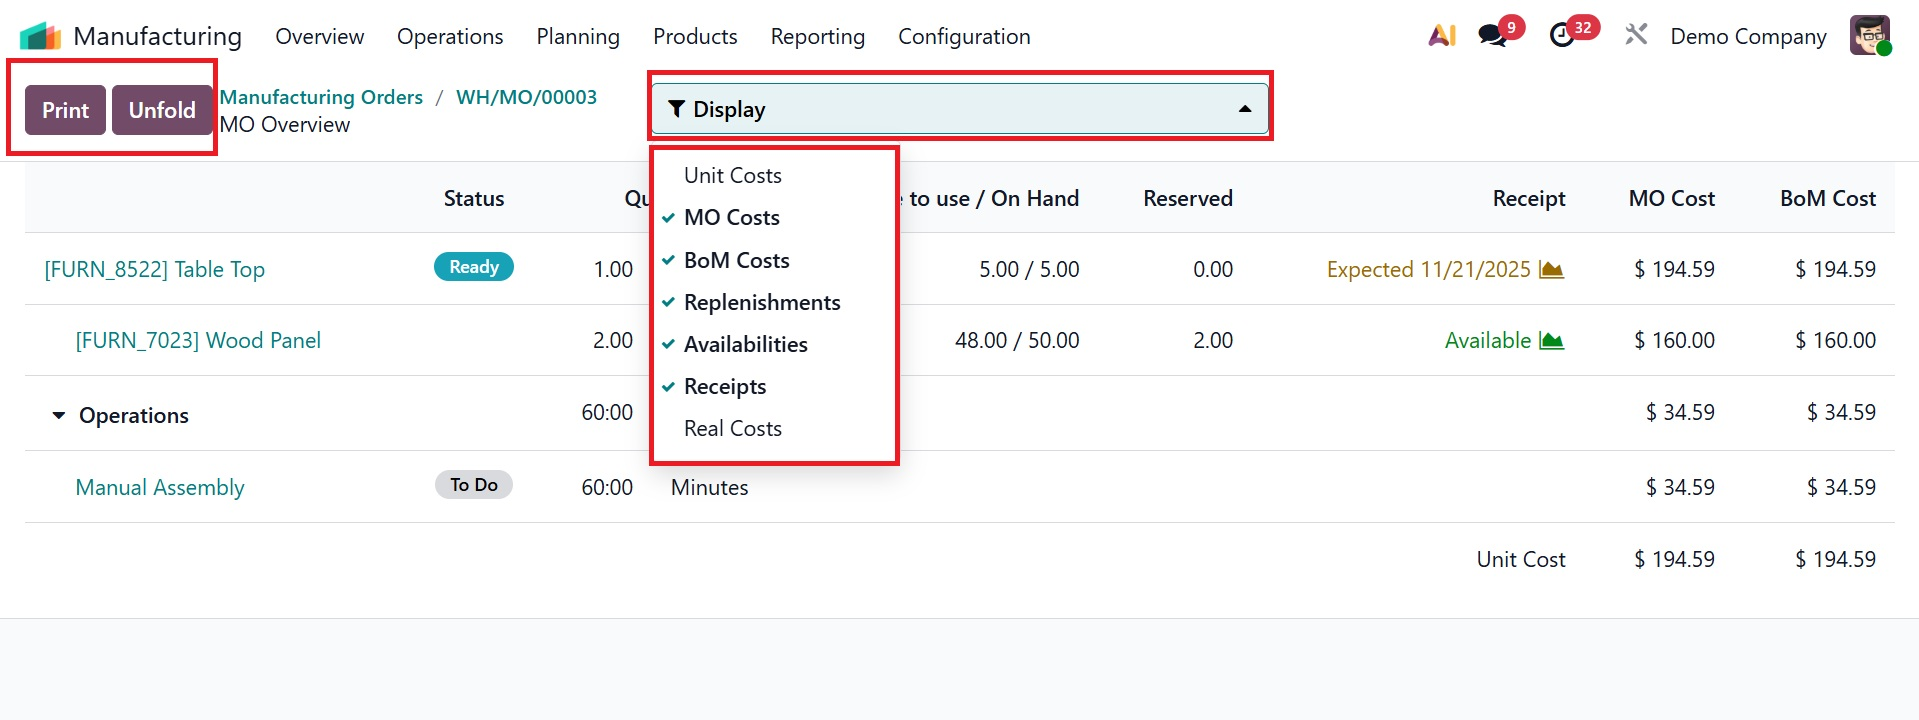
Task: Click the Manufacturing app logo icon
Action: tap(40, 36)
